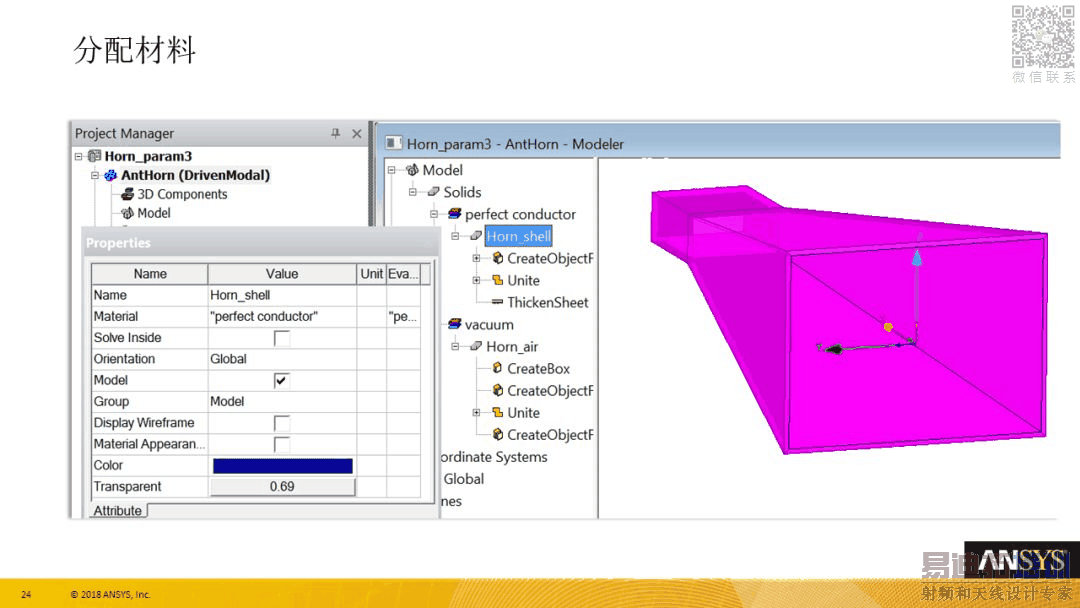Click the Value column header
Screen dimensions: 1080x608
(282, 274)
